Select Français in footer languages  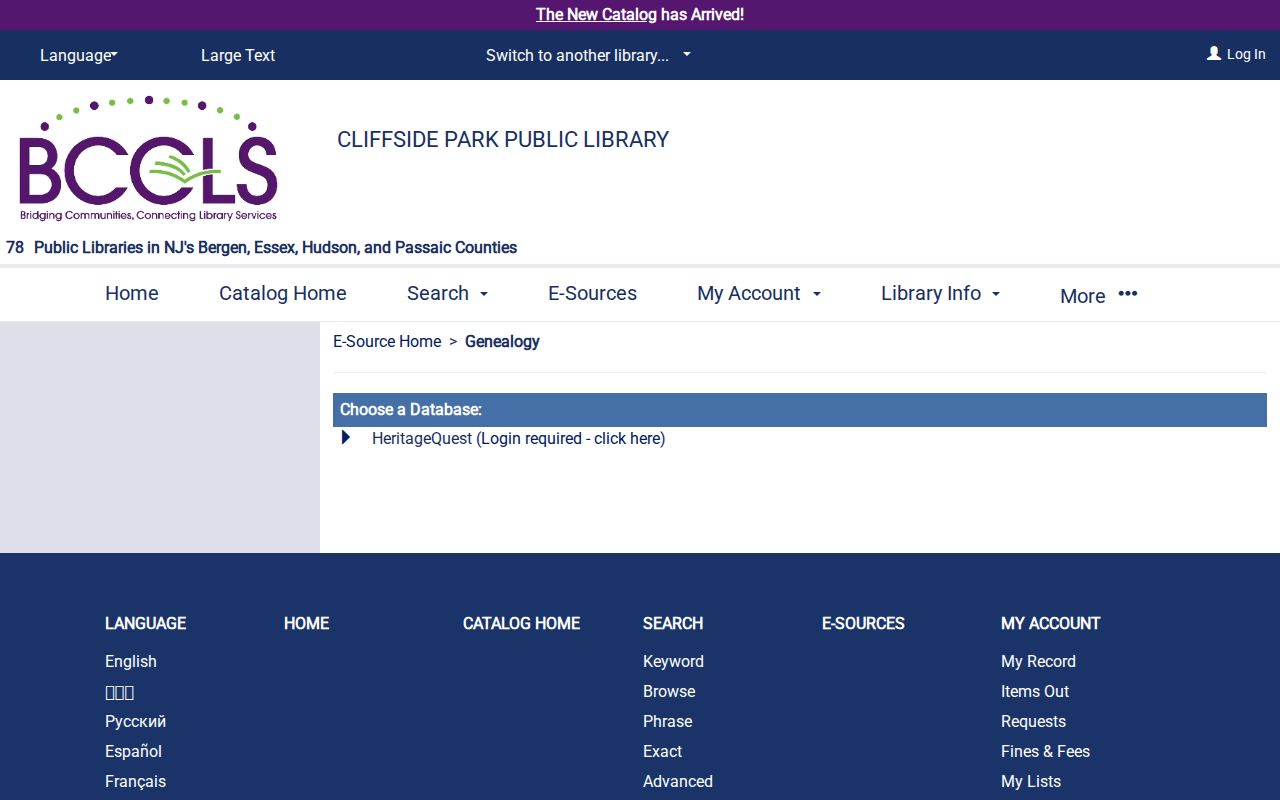[135, 781]
